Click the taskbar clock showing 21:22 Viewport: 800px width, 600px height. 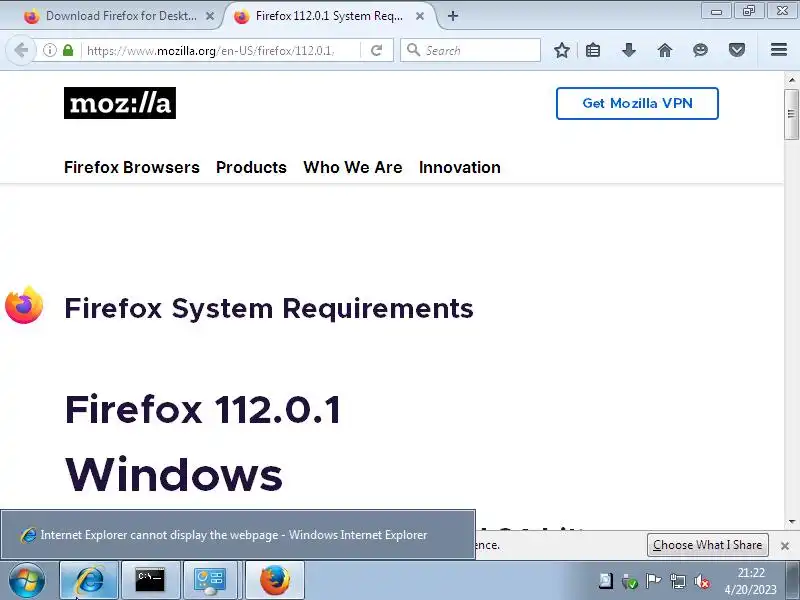pos(751,581)
